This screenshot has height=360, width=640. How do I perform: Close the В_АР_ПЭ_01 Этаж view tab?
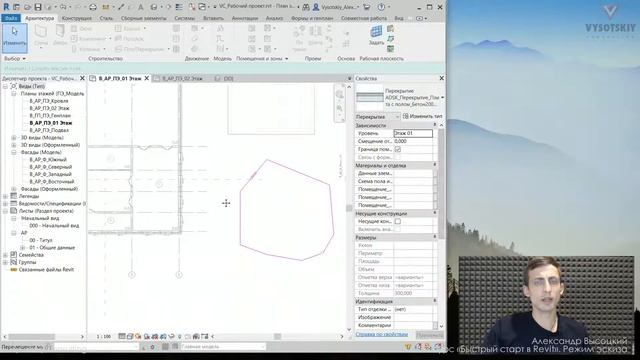(x=147, y=78)
